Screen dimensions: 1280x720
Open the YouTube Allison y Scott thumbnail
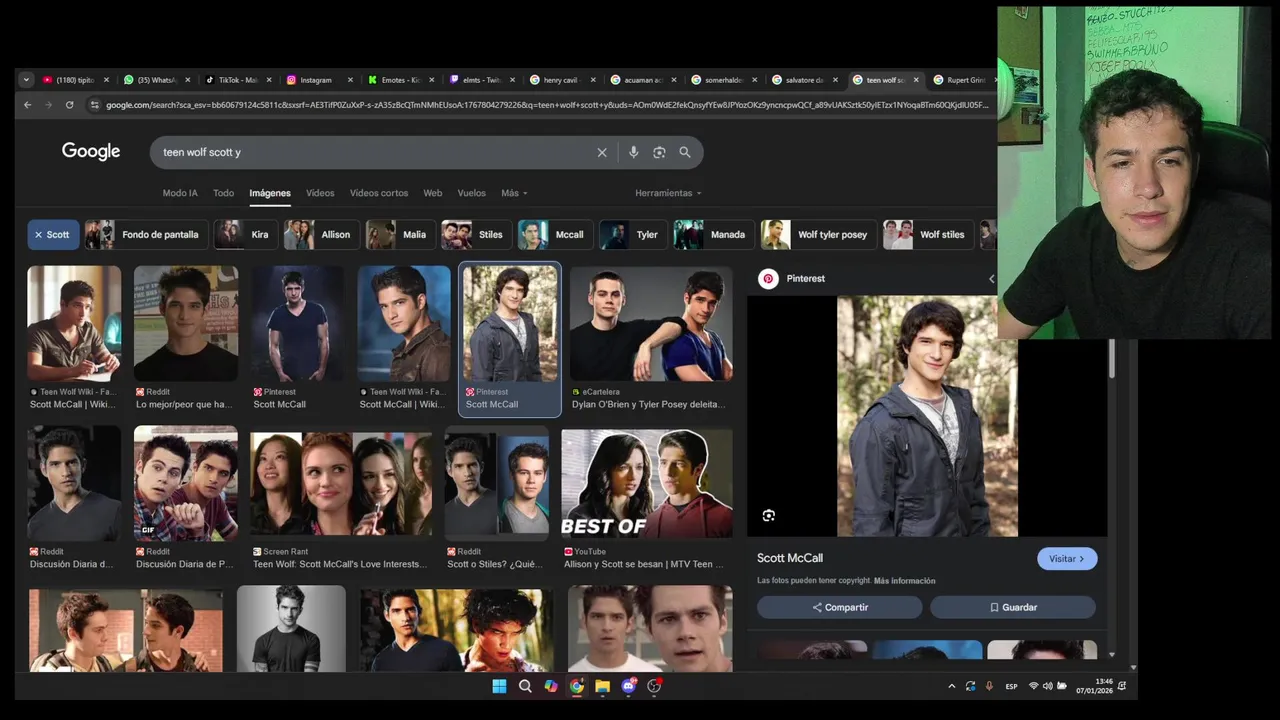coord(647,484)
